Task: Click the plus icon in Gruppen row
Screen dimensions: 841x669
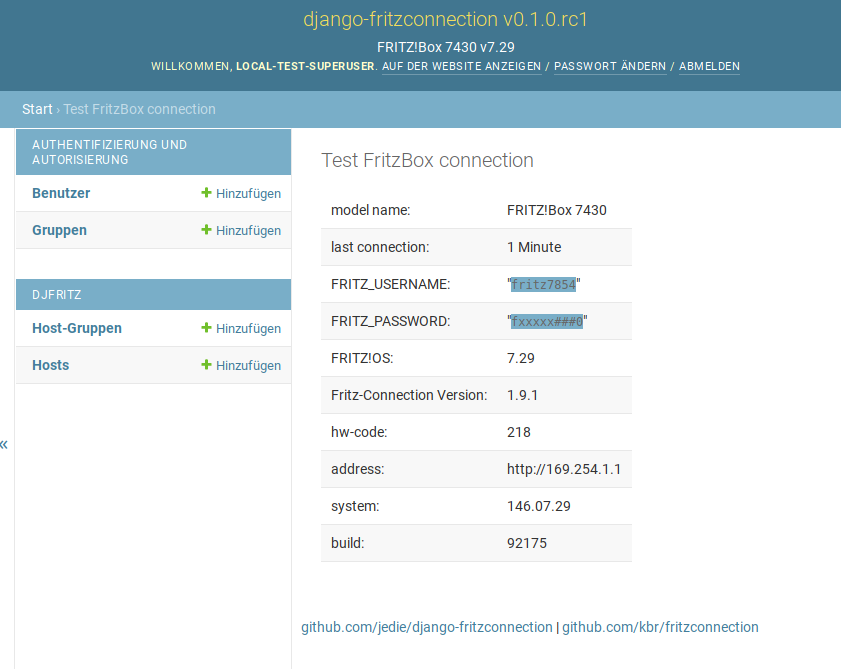Action: (x=206, y=230)
